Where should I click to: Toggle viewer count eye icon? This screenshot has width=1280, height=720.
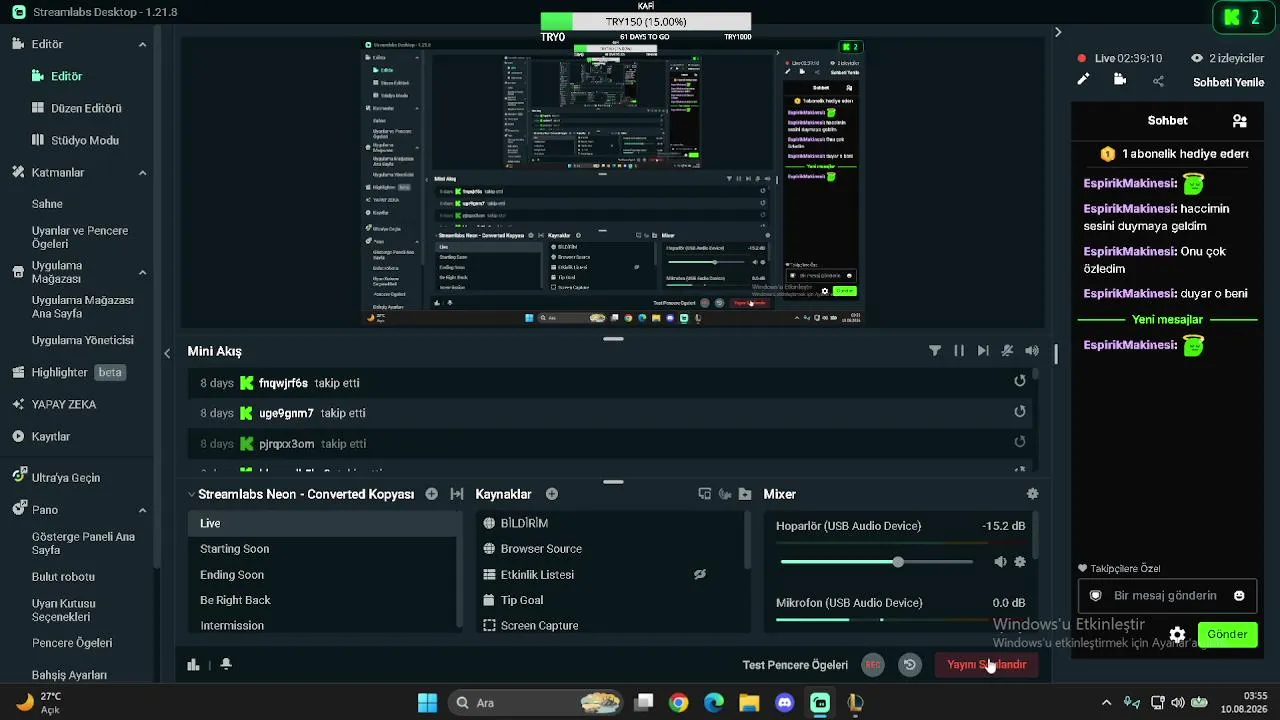[x=1196, y=58]
